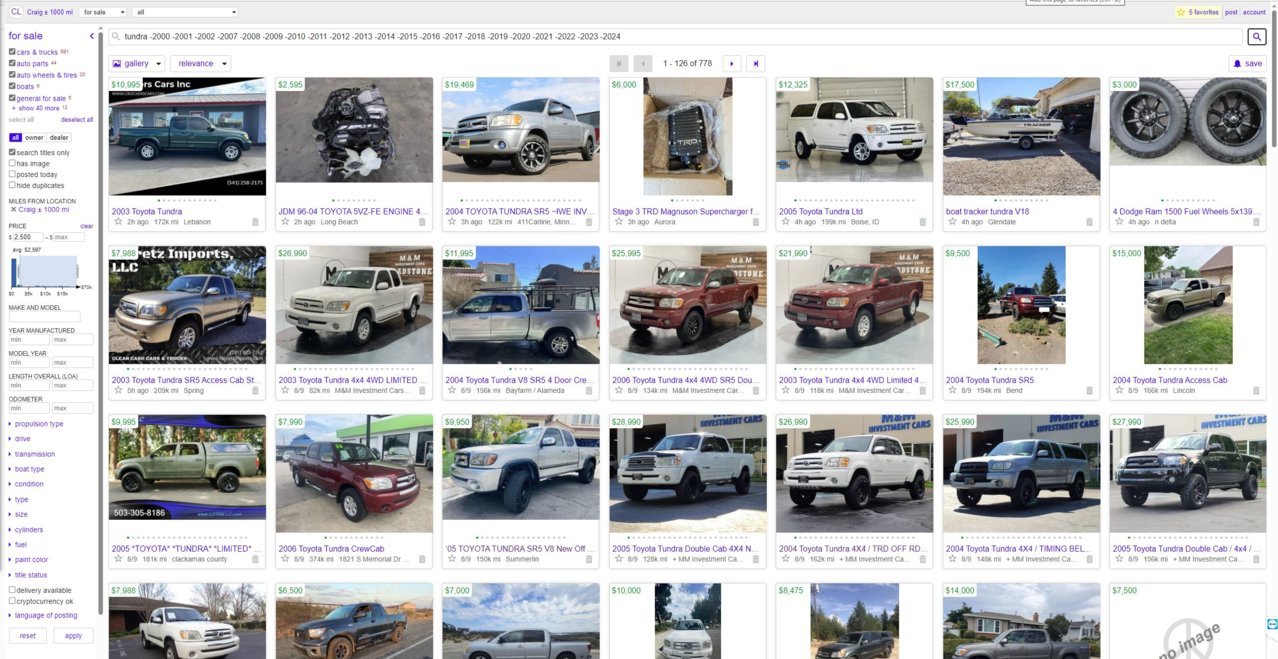Star the 2003 Toyota Tundra SR5 Access Cab Spring listing
Image resolution: width=1278 pixels, height=659 pixels.
coord(118,391)
